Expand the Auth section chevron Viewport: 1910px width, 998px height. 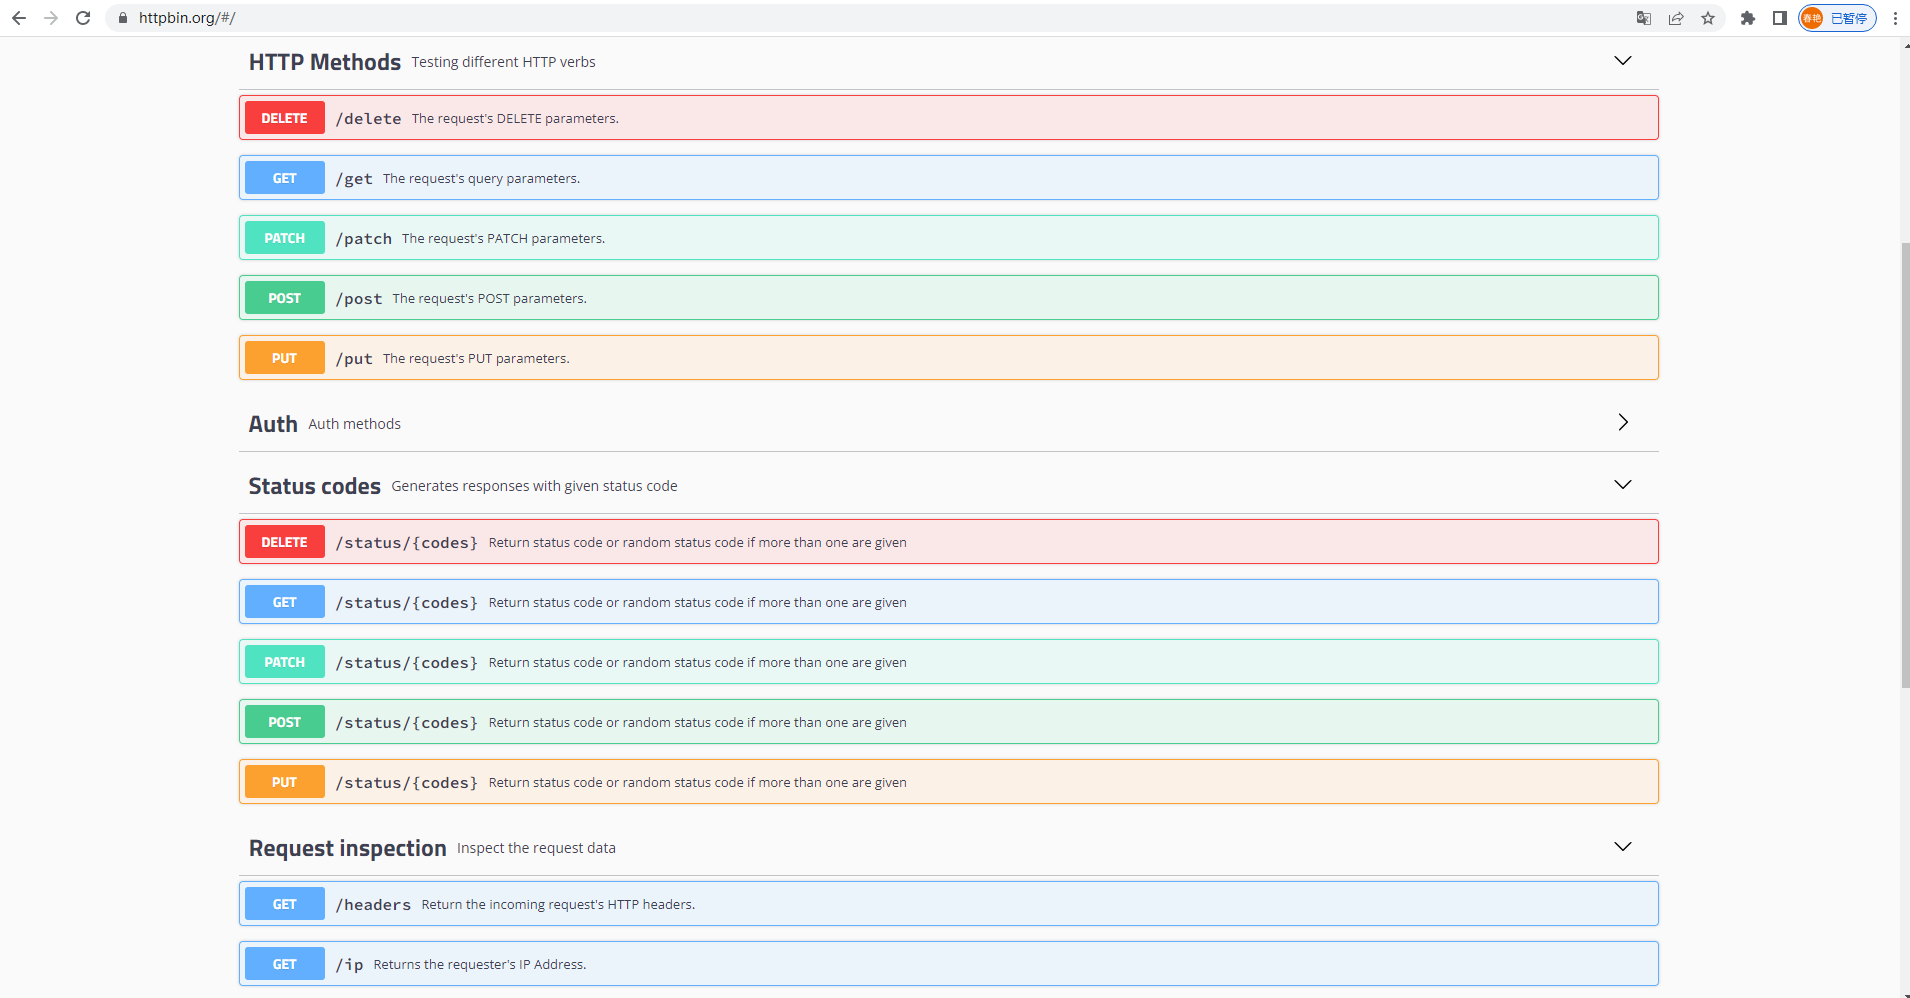point(1622,423)
